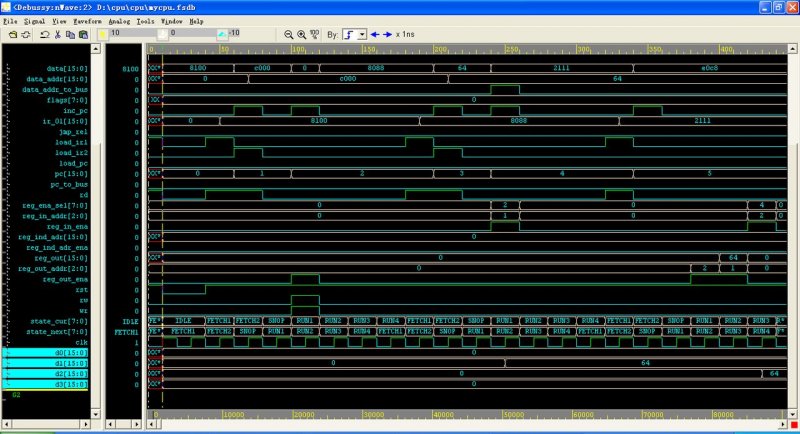This screenshot has width=800, height=434.
Task: Click the 8088 value in ir_01 waveform
Action: [518, 121]
